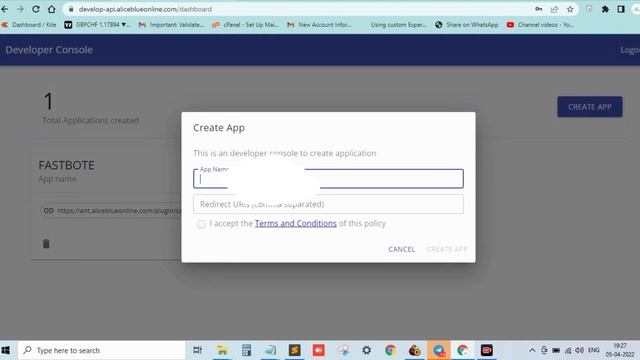Open the Calculator taskbar icon
The height and width of the screenshot is (360, 640).
coord(247,350)
